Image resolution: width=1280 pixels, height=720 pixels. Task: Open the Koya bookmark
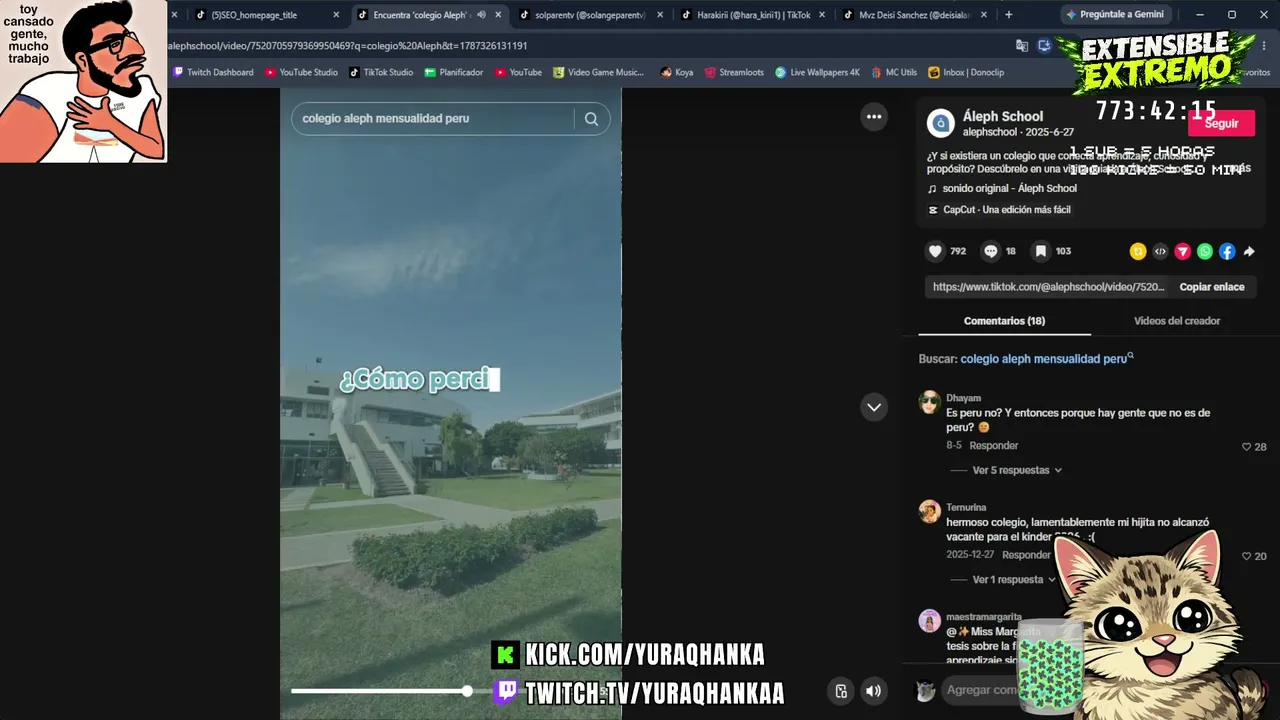pos(677,72)
